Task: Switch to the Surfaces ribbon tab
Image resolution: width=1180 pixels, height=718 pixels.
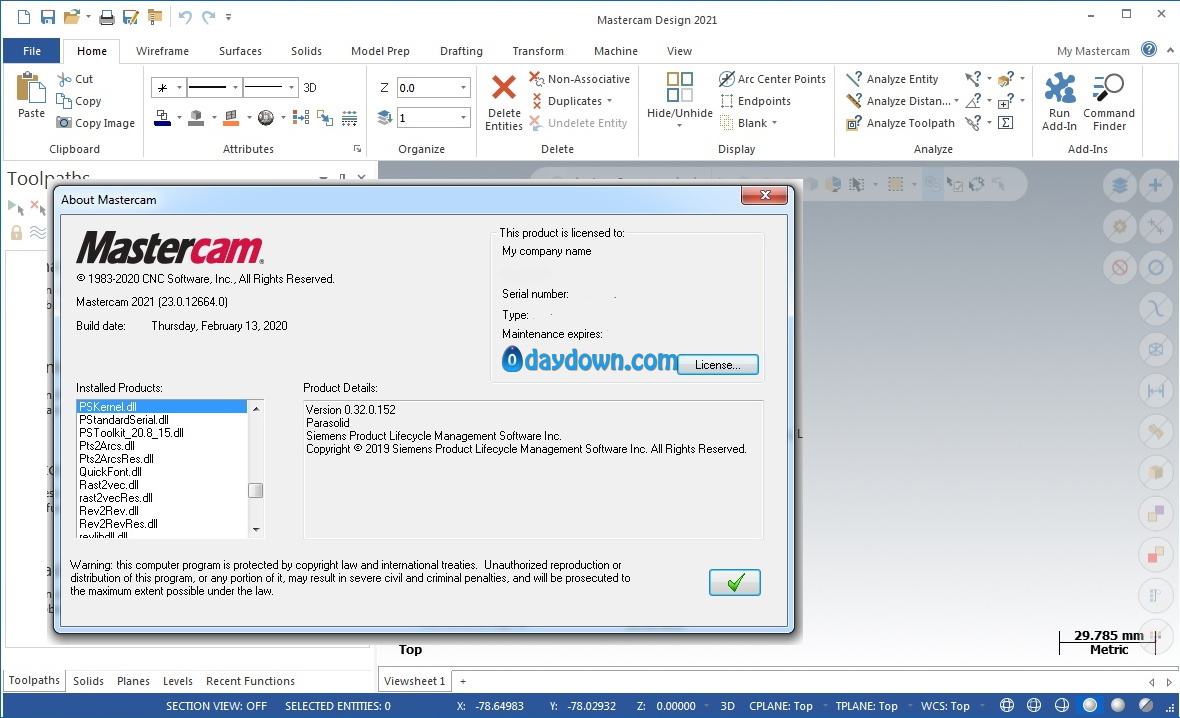Action: click(x=240, y=50)
